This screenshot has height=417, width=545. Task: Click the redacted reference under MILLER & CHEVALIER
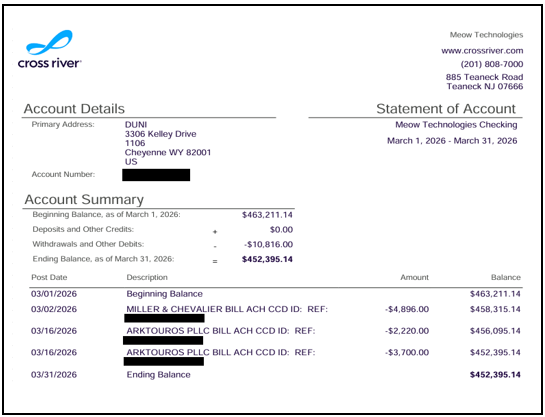point(164,318)
